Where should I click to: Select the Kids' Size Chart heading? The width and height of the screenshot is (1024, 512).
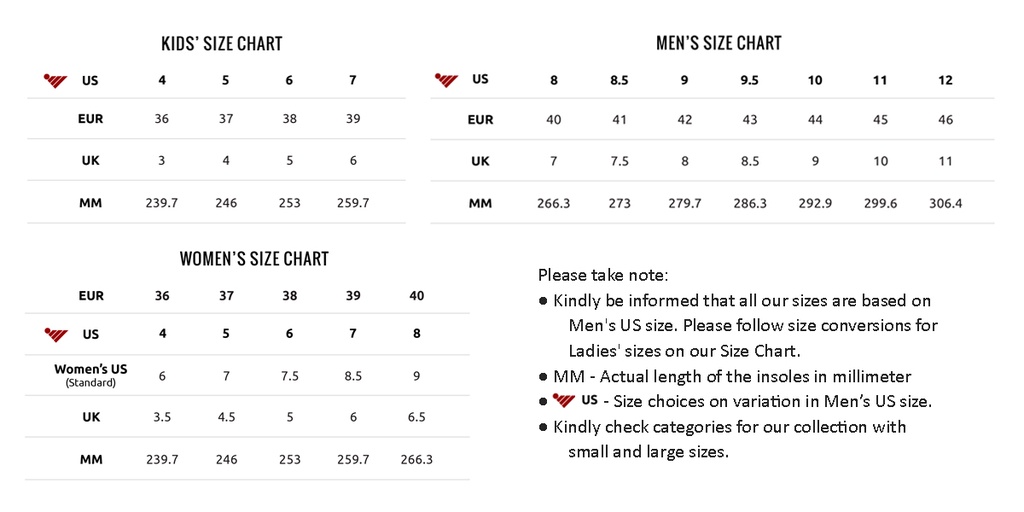(221, 44)
